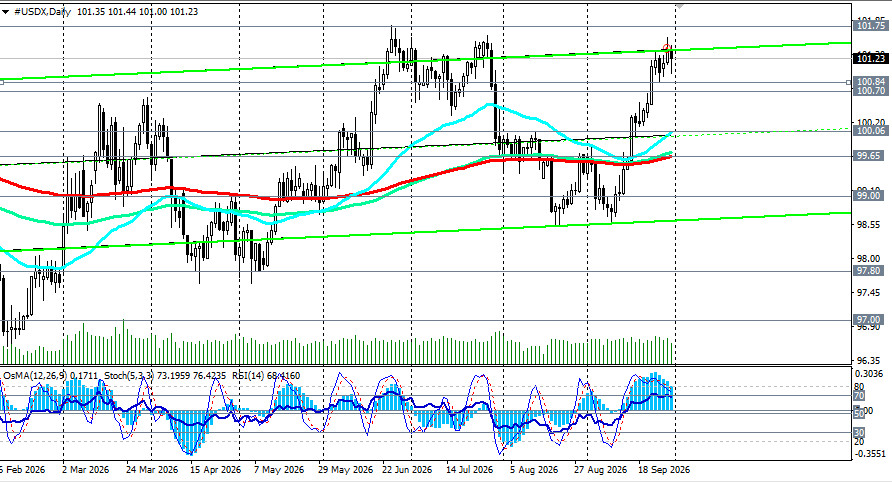Click the 18 Sep 2026 date label
The height and width of the screenshot is (483, 892).
664,470
